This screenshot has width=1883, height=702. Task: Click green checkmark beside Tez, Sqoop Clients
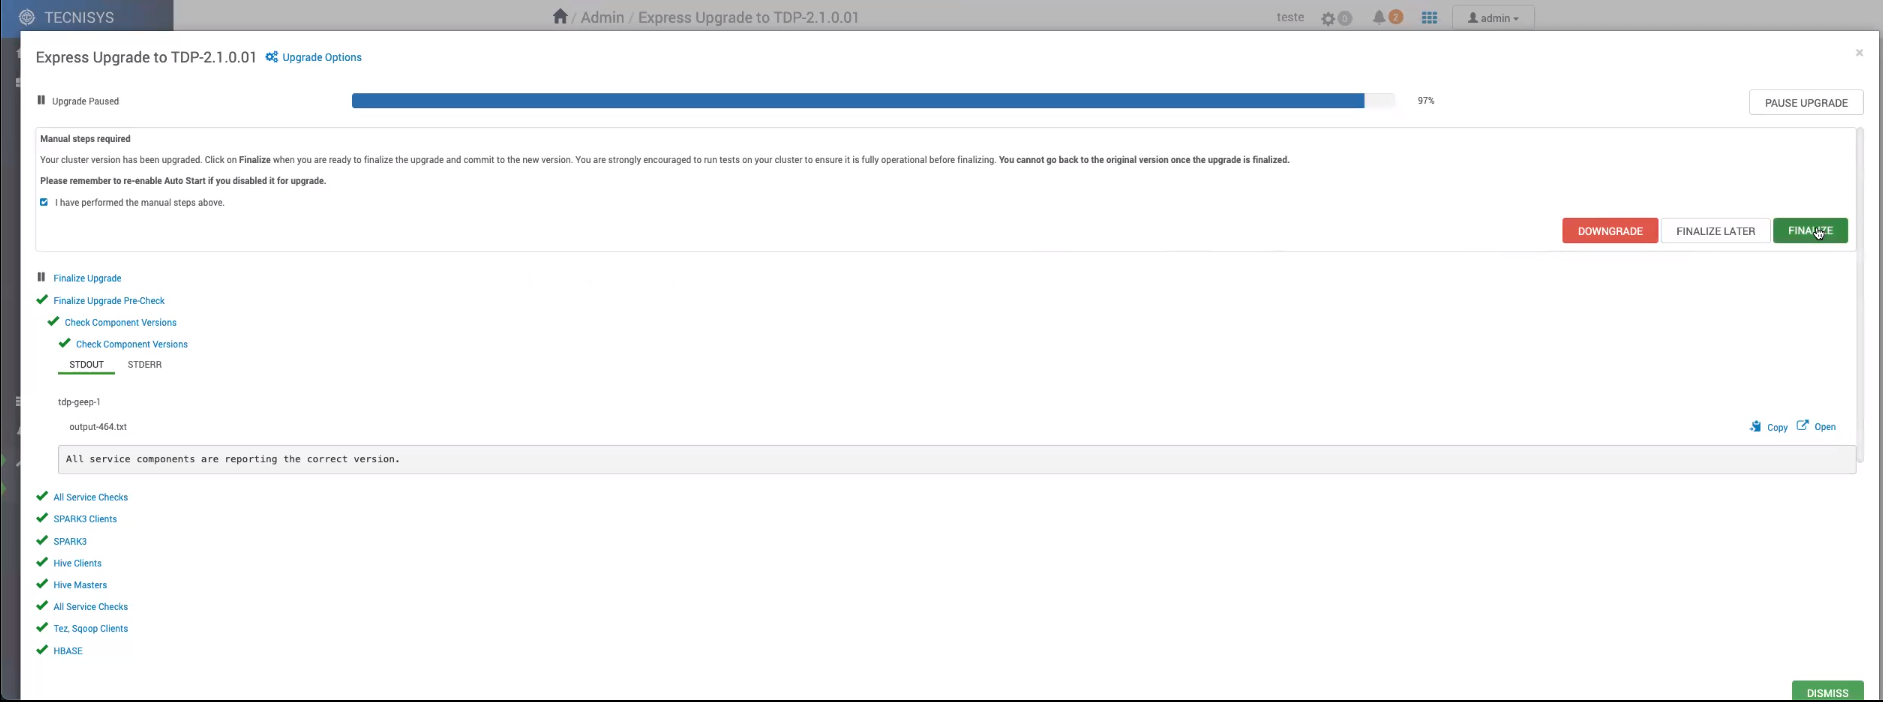42,628
